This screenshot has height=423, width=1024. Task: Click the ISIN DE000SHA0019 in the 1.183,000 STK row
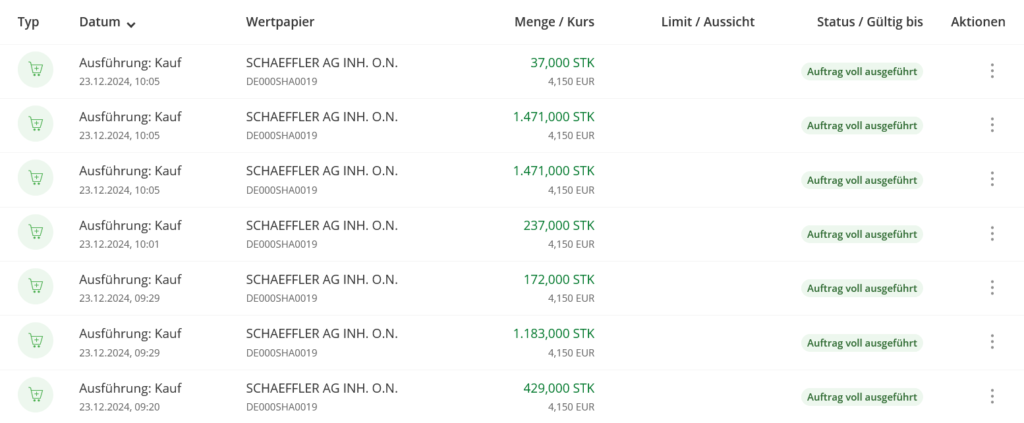pyautogui.click(x=281, y=352)
